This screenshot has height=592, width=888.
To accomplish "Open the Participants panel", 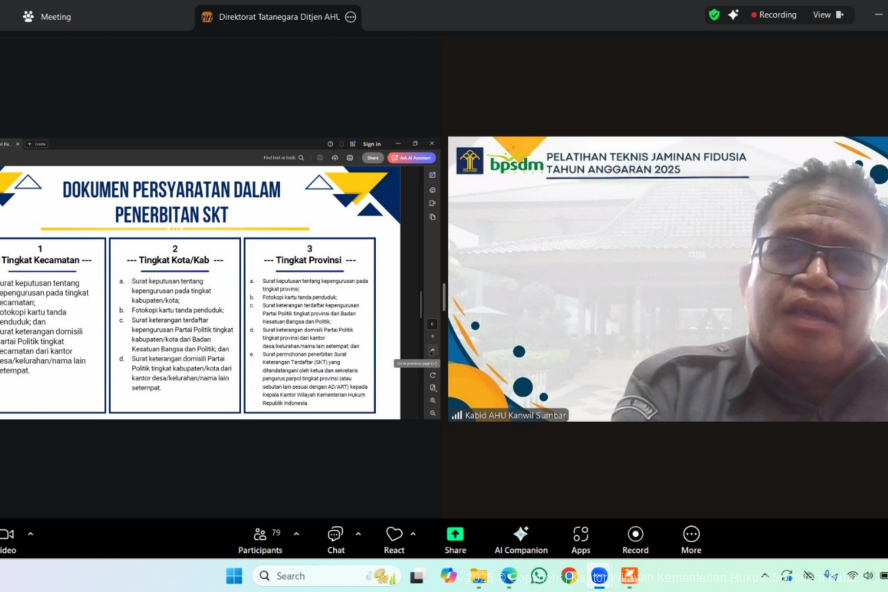I will coord(260,539).
